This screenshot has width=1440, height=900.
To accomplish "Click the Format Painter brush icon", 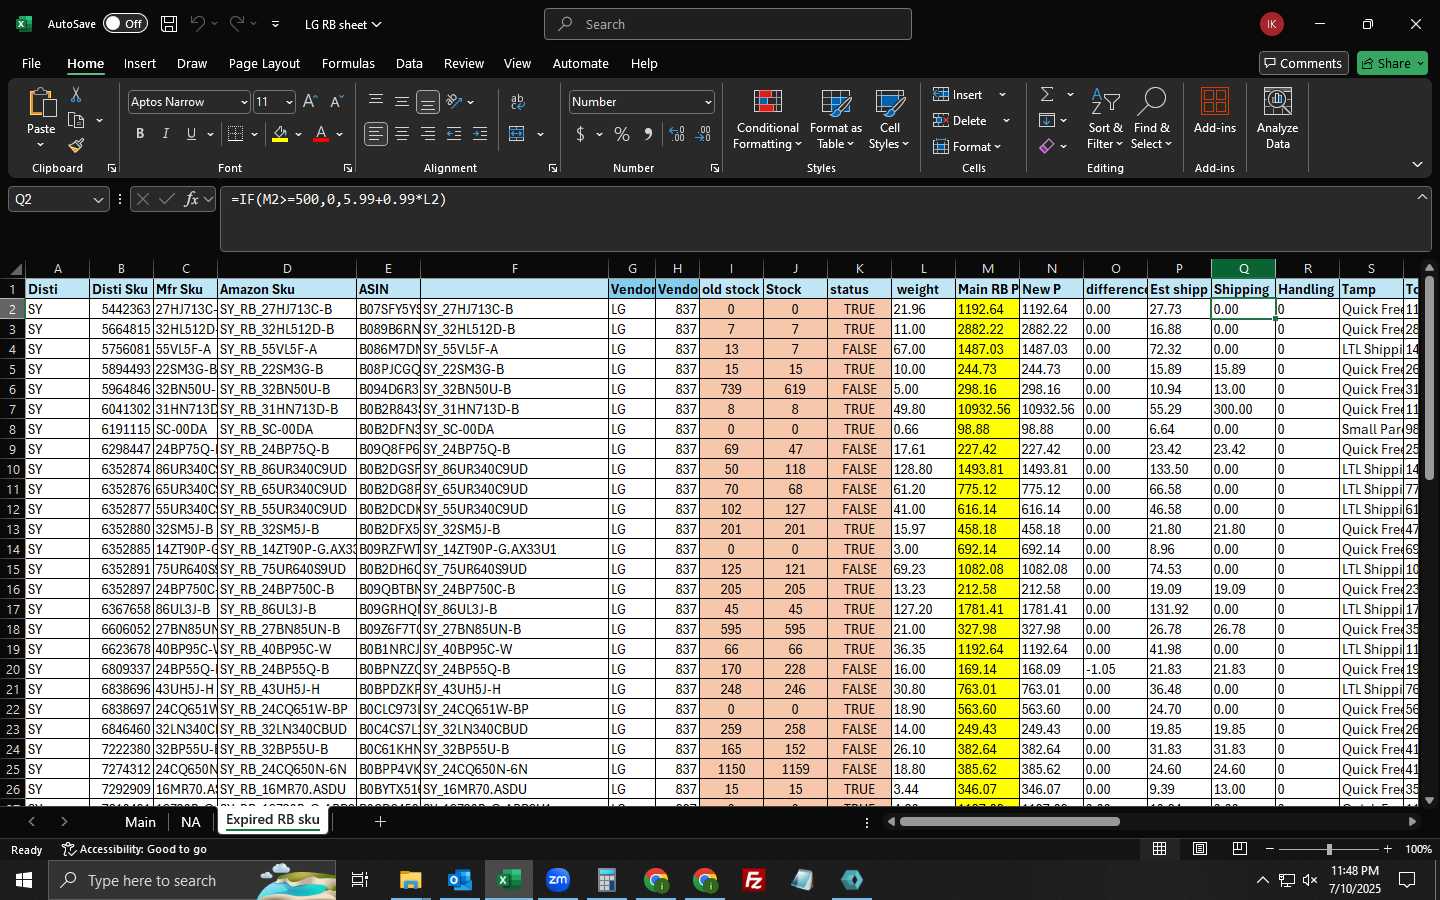I will (76, 145).
